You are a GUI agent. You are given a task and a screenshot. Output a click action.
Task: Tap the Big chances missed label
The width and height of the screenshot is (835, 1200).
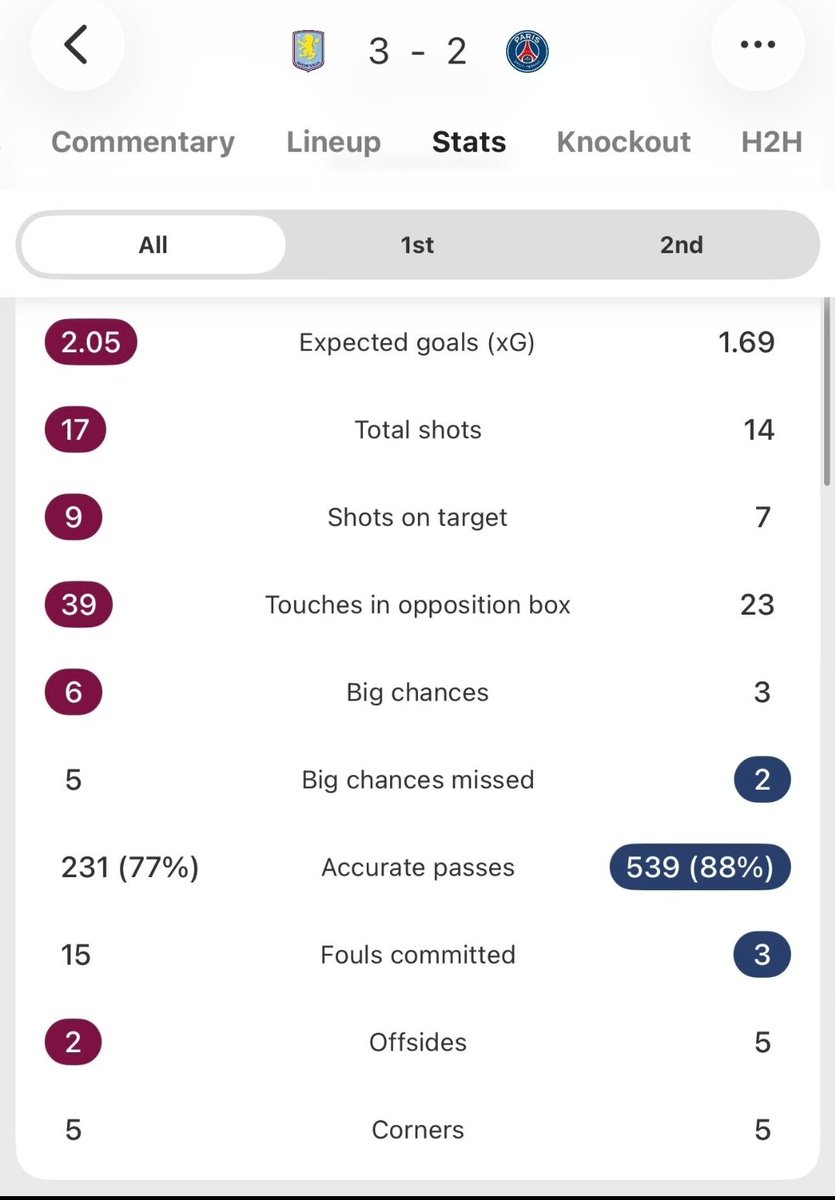click(x=418, y=780)
